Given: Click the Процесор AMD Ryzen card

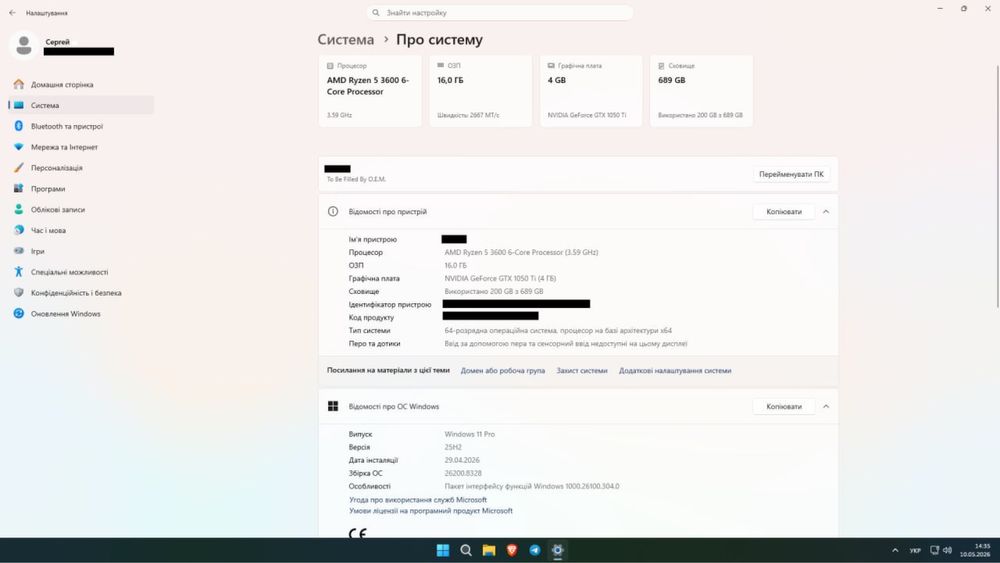Looking at the screenshot, I should (x=370, y=91).
